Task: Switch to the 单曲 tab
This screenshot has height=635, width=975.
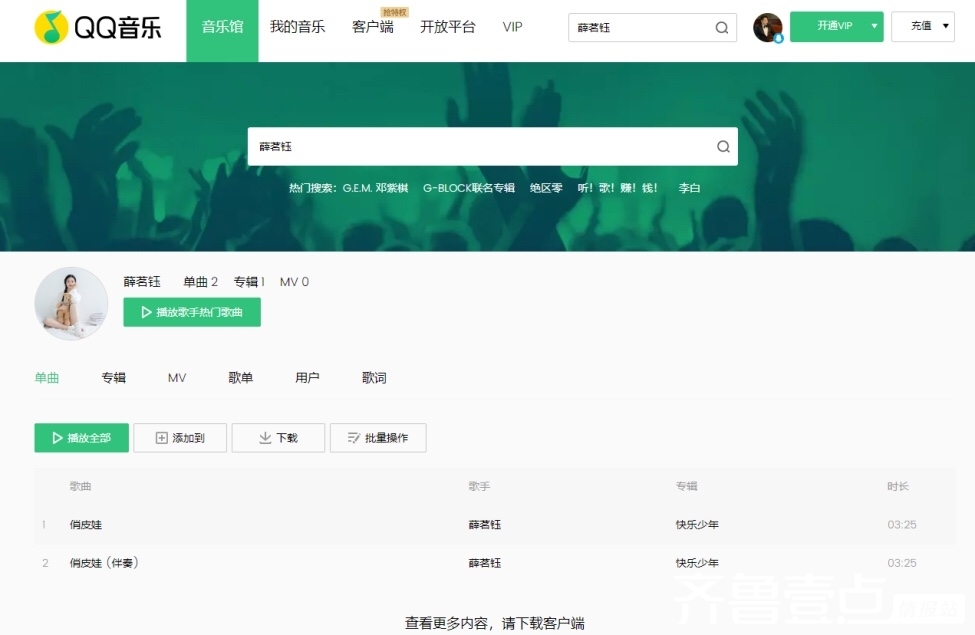Action: tap(47, 378)
